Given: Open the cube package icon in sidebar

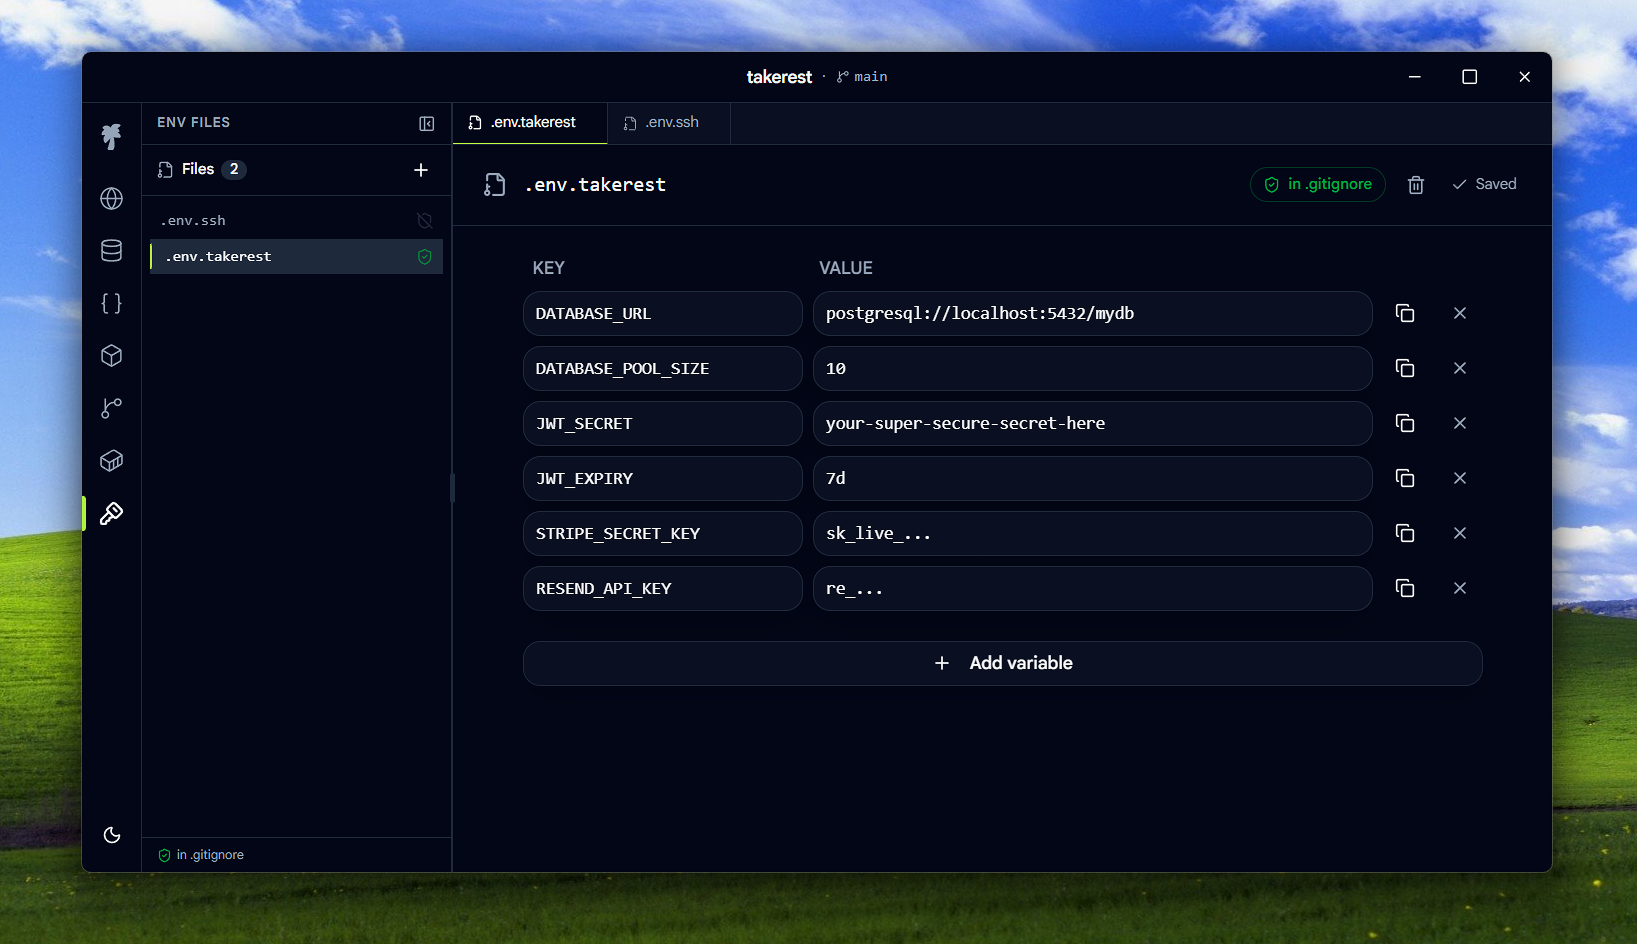Looking at the screenshot, I should click(x=111, y=356).
